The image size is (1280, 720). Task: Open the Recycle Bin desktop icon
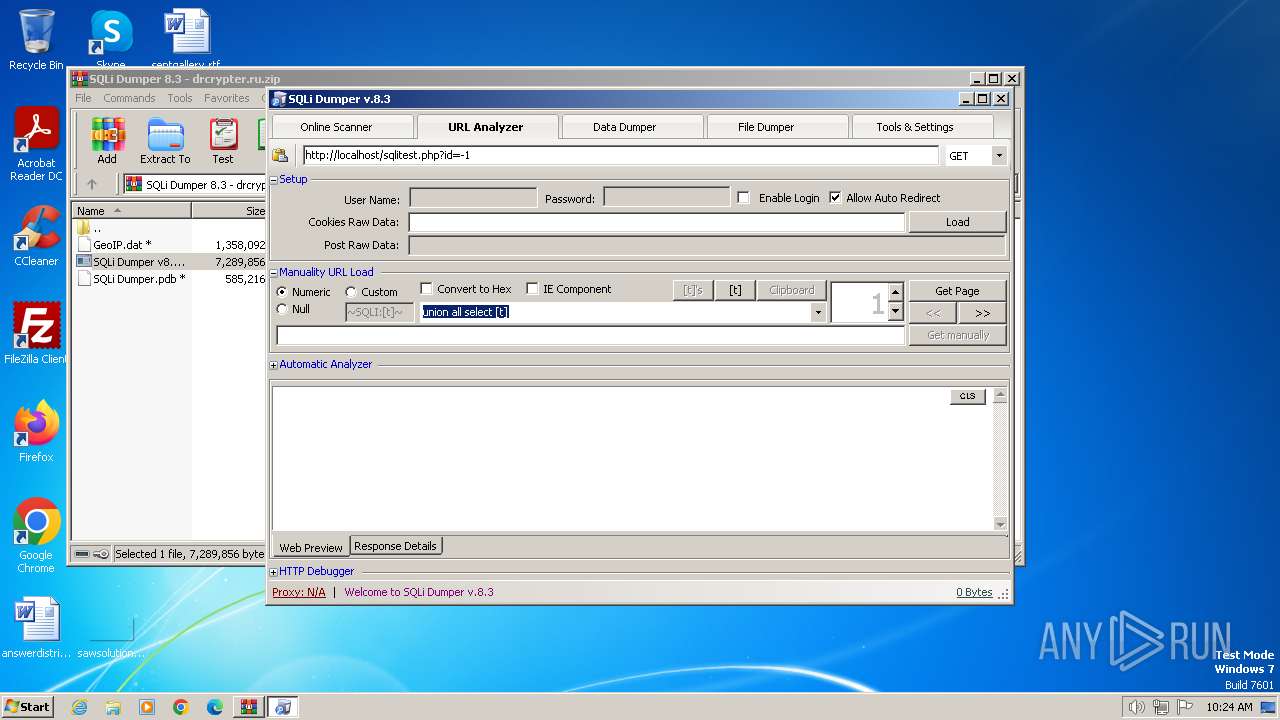point(36,40)
